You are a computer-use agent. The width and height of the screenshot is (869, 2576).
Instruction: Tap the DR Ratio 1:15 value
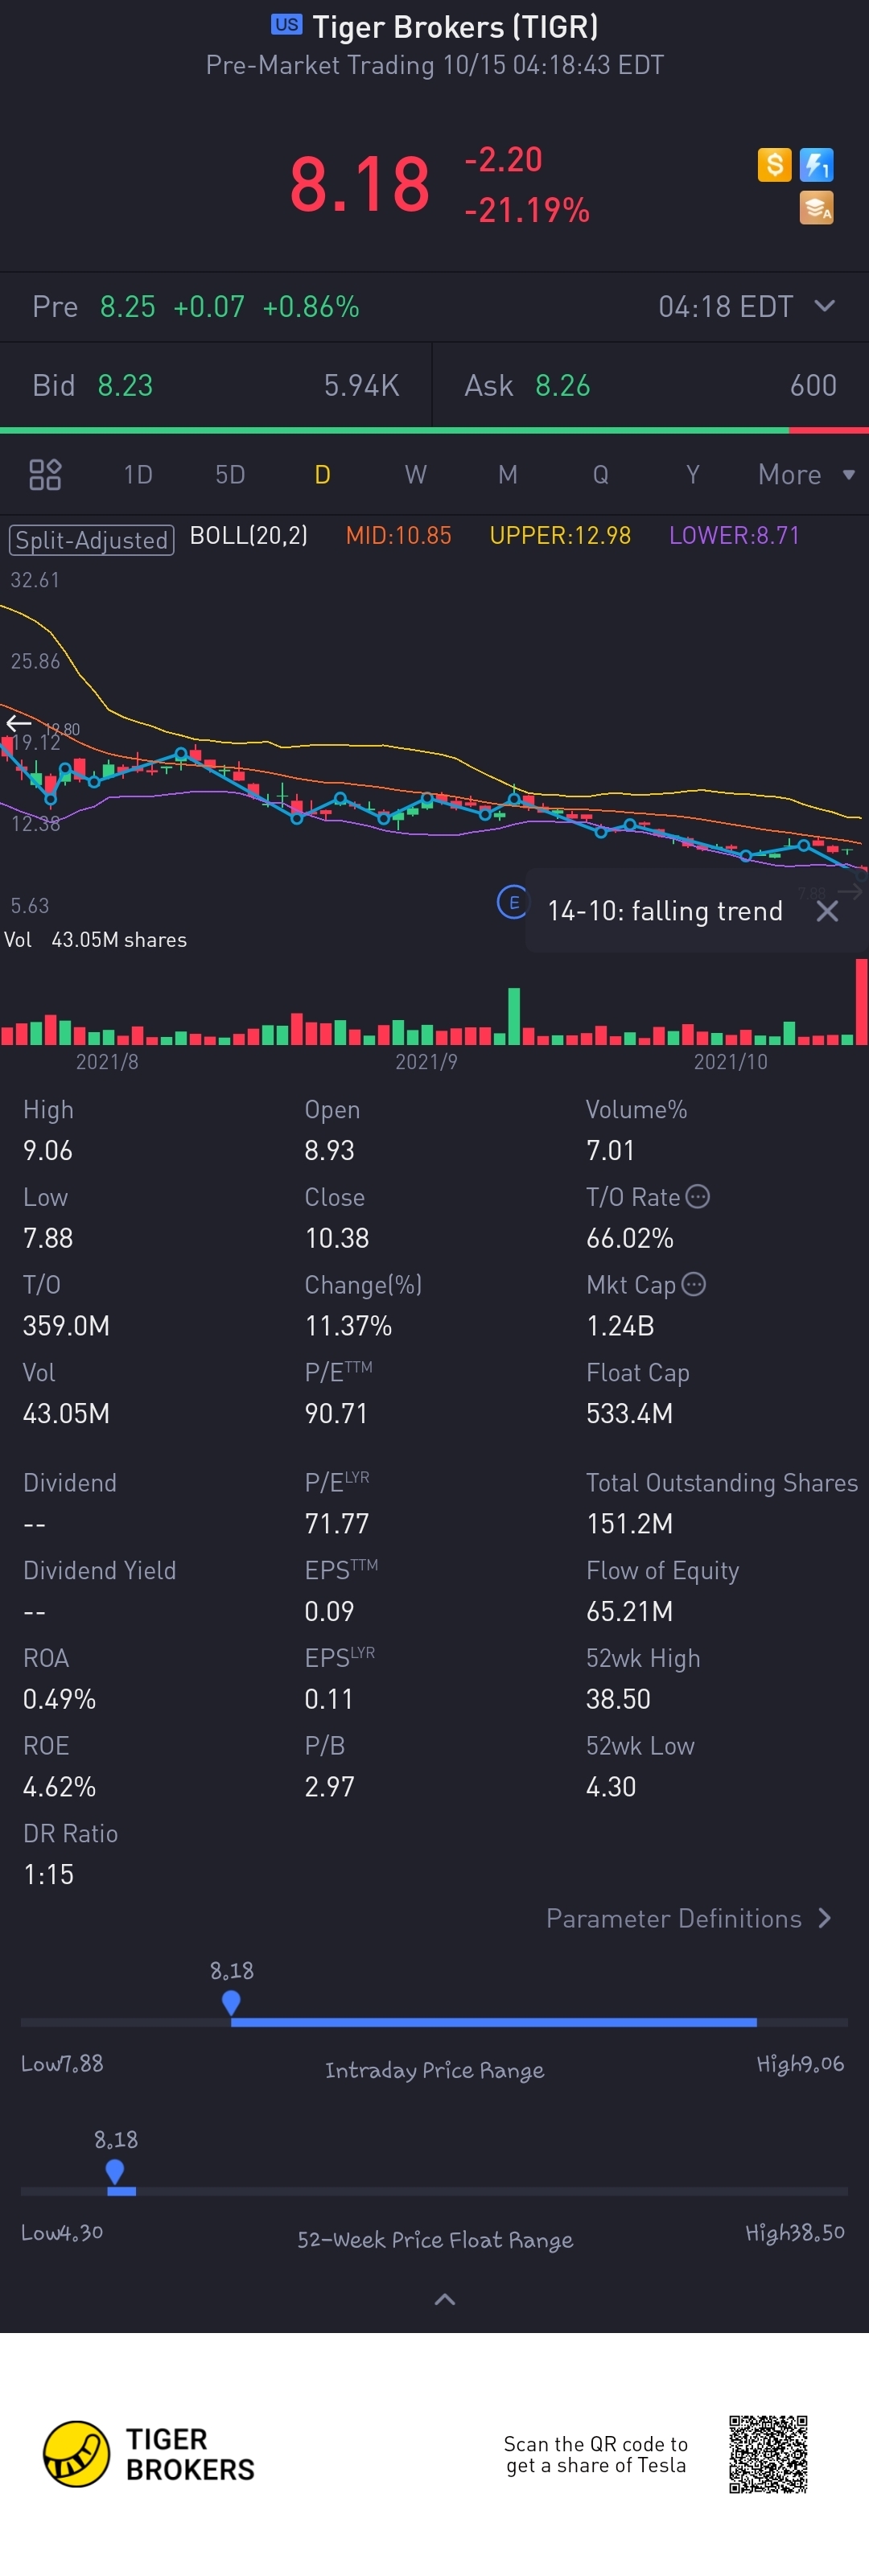coord(48,1874)
